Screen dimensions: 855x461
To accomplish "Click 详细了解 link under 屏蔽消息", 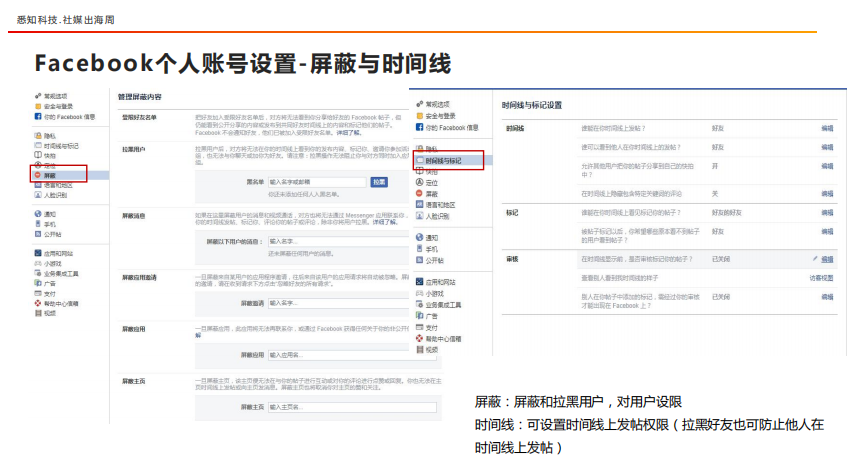I will (x=385, y=222).
